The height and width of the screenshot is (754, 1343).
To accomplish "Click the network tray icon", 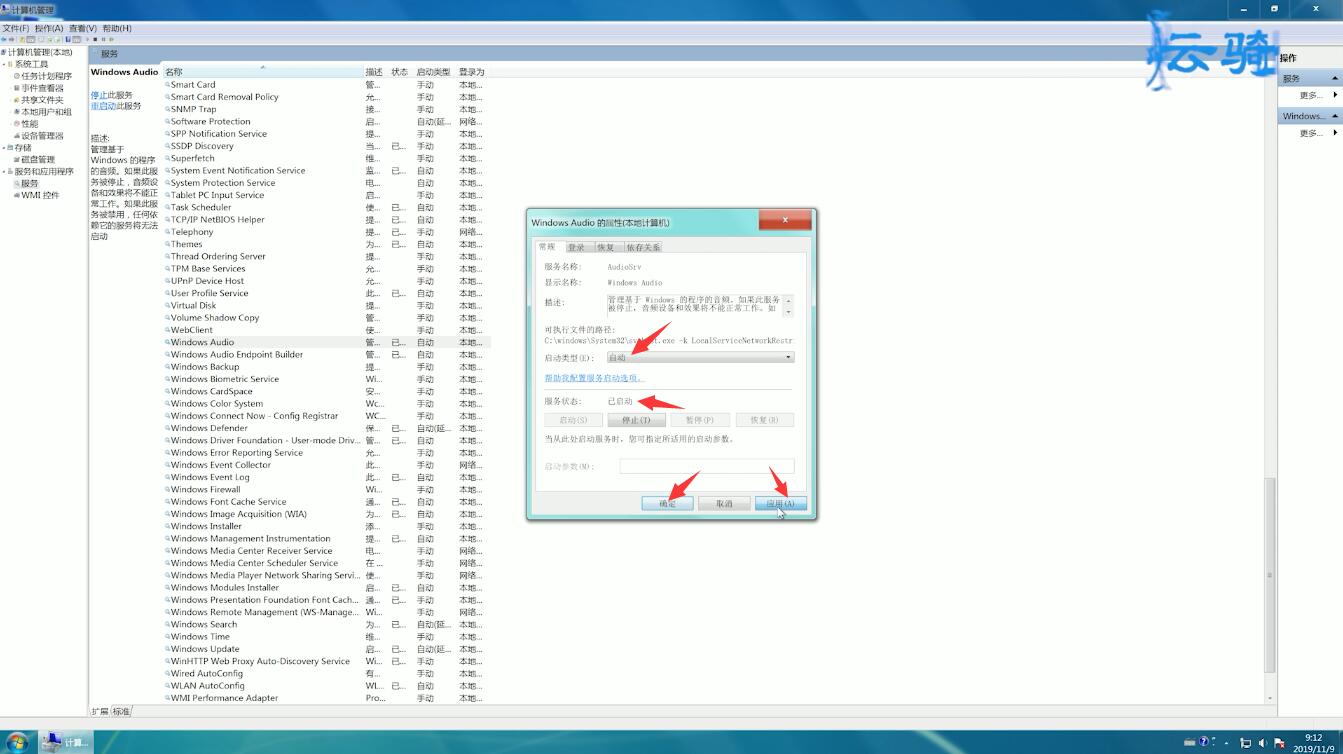I will pyautogui.click(x=1245, y=743).
